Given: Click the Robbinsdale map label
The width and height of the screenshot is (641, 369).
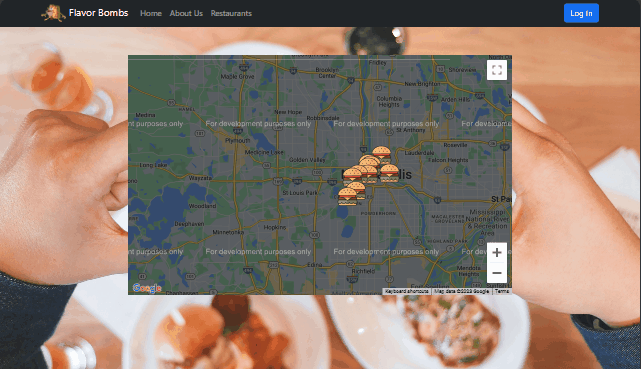Looking at the screenshot, I should click(323, 118).
